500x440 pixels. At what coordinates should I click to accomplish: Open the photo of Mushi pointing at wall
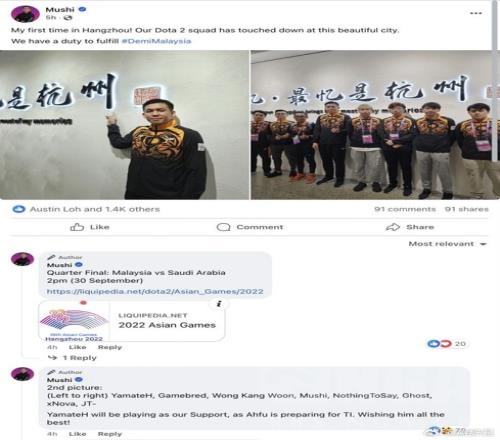pos(124,125)
